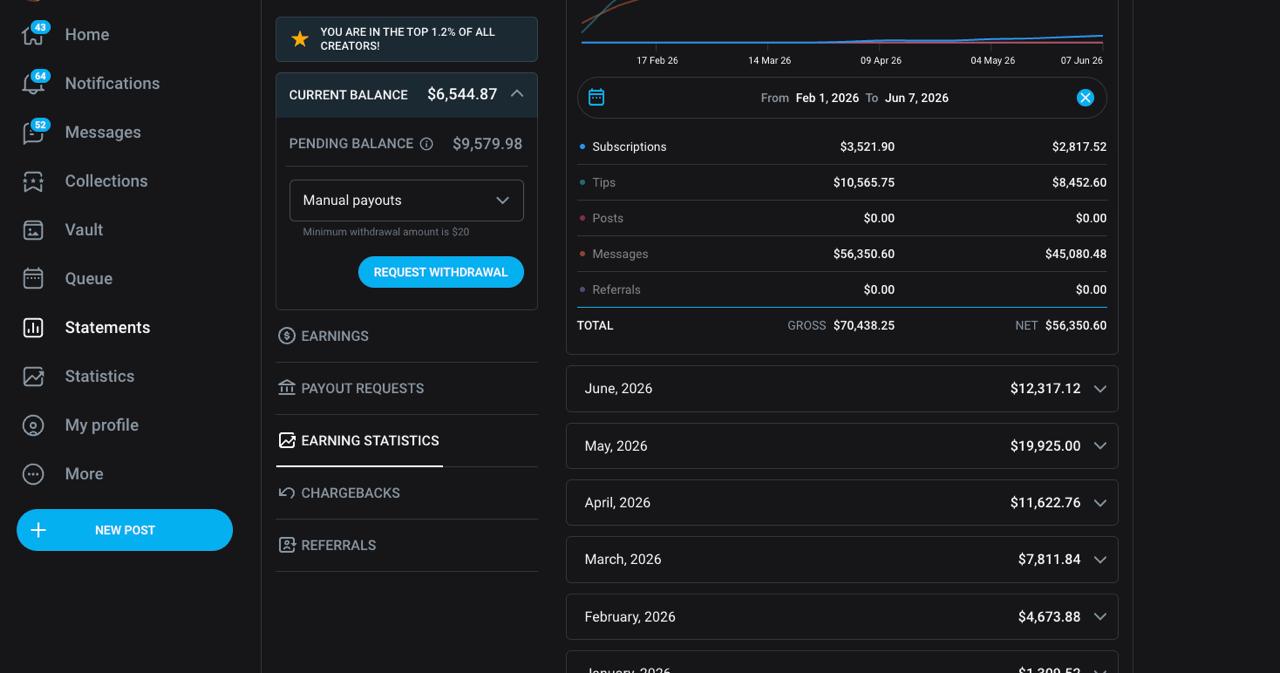
Task: Open the Messages chat icon
Action: point(33,133)
